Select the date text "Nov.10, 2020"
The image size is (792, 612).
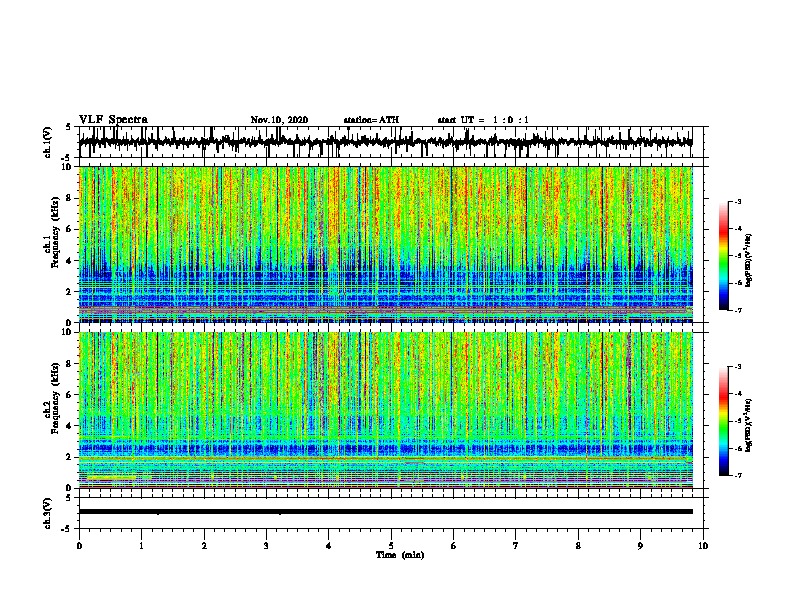279,120
